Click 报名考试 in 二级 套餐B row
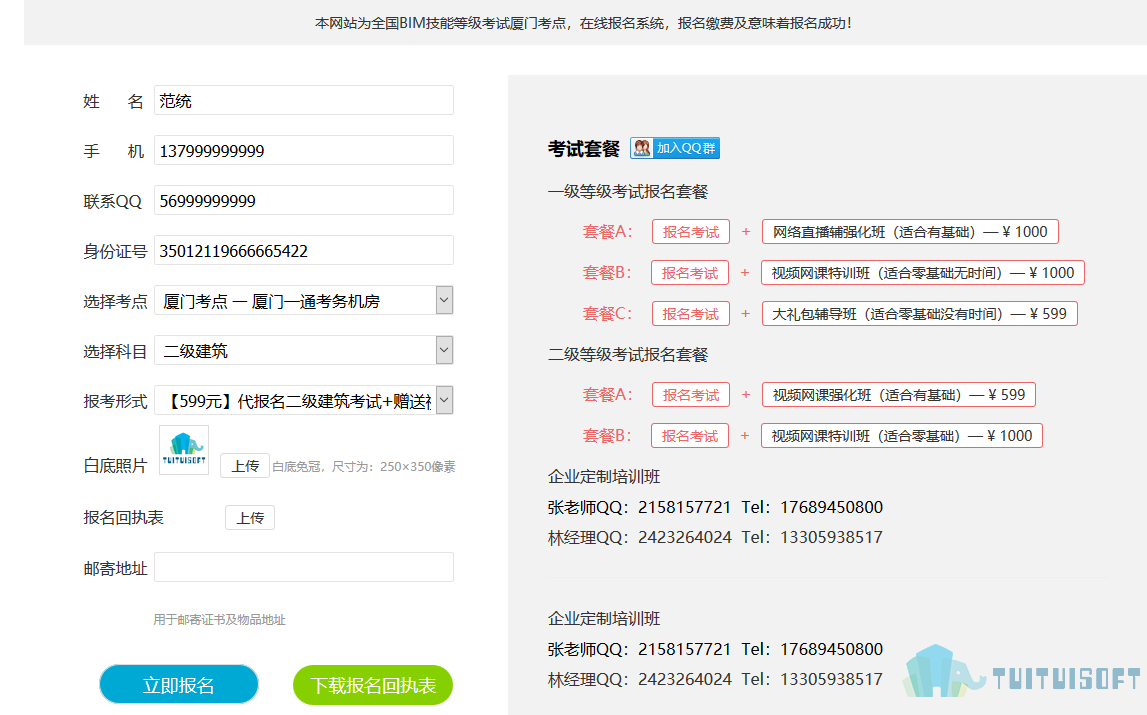Image resolution: width=1147 pixels, height=715 pixels. tap(690, 436)
